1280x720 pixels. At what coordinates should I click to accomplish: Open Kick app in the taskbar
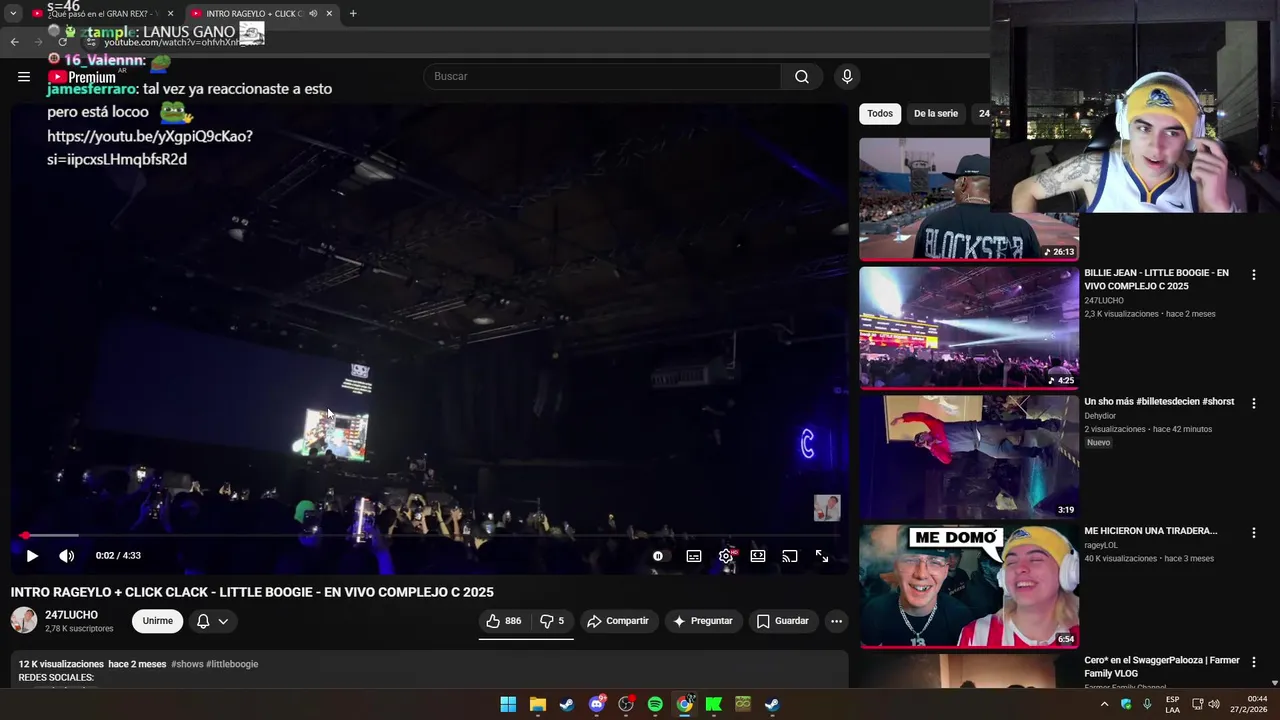pos(714,704)
